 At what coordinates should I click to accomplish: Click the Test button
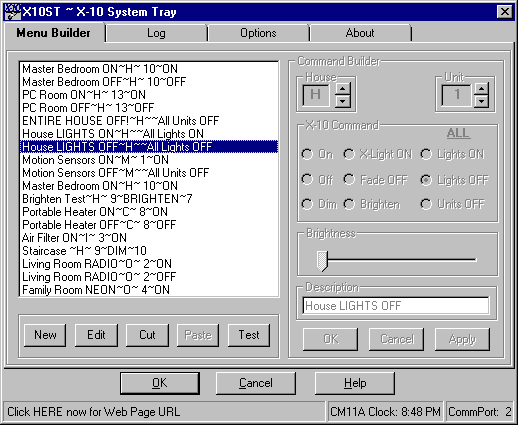click(x=249, y=335)
